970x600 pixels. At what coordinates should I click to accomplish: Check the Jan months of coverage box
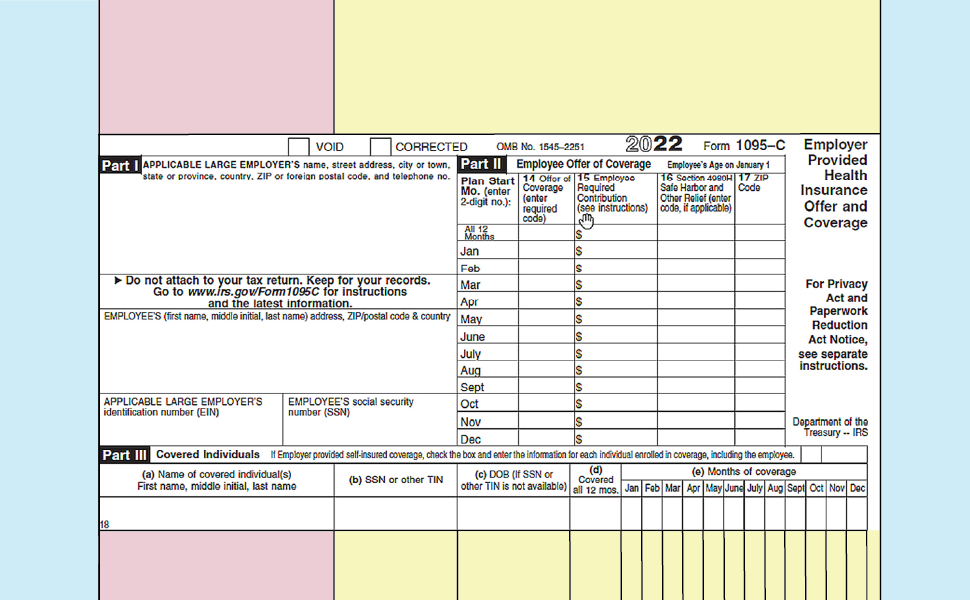[631, 513]
